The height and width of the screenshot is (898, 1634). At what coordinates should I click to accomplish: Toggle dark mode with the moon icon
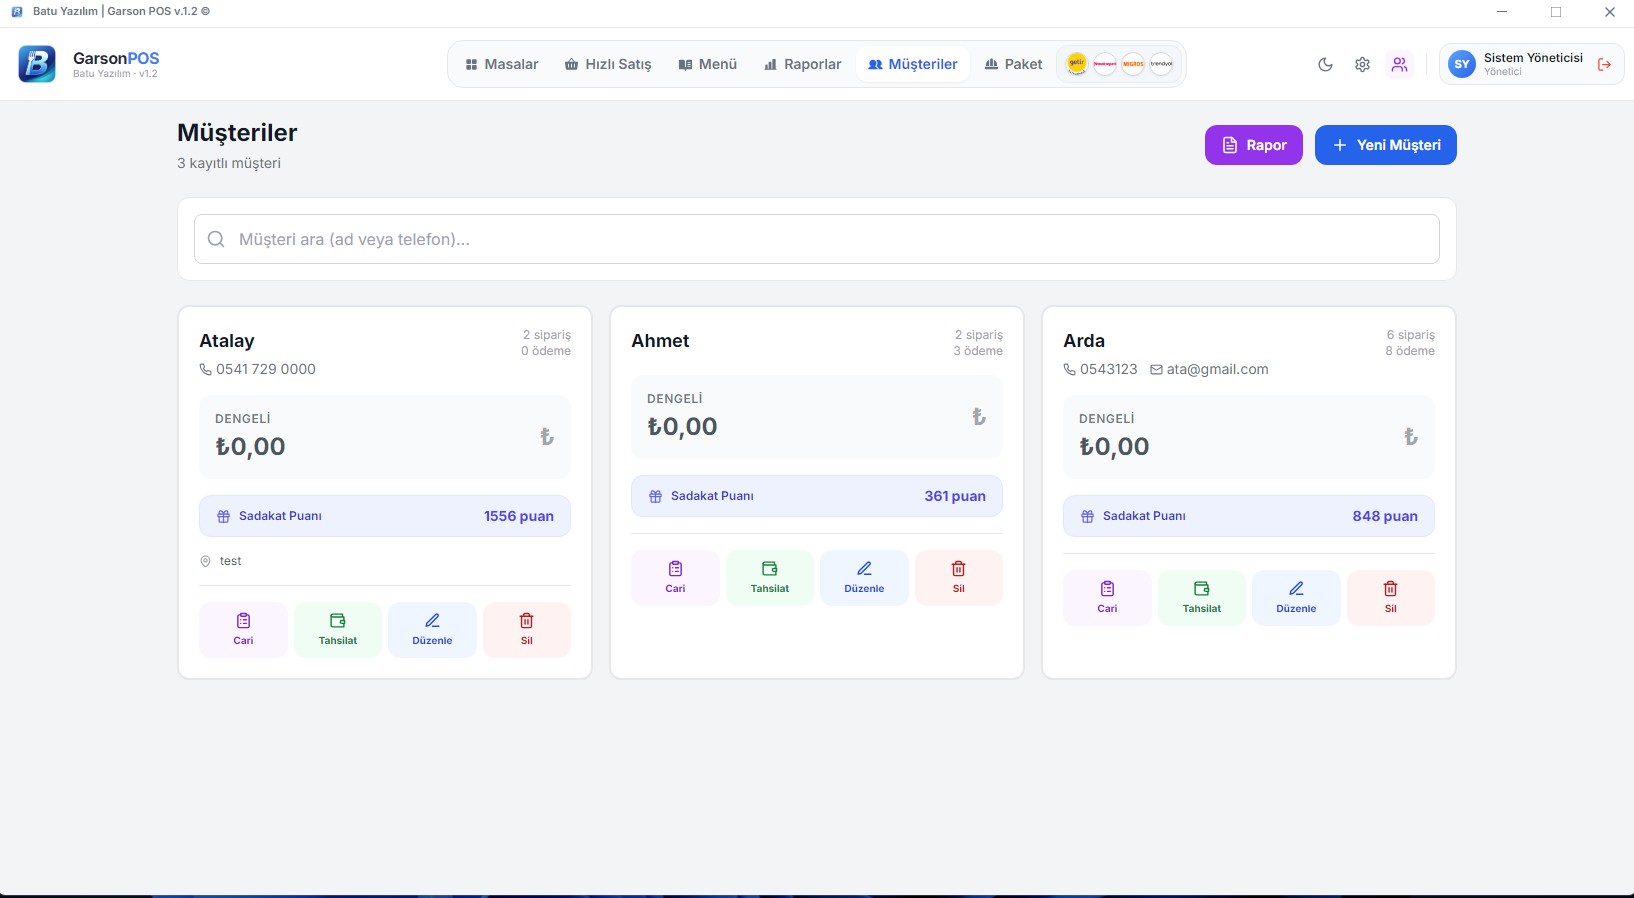[1325, 65]
